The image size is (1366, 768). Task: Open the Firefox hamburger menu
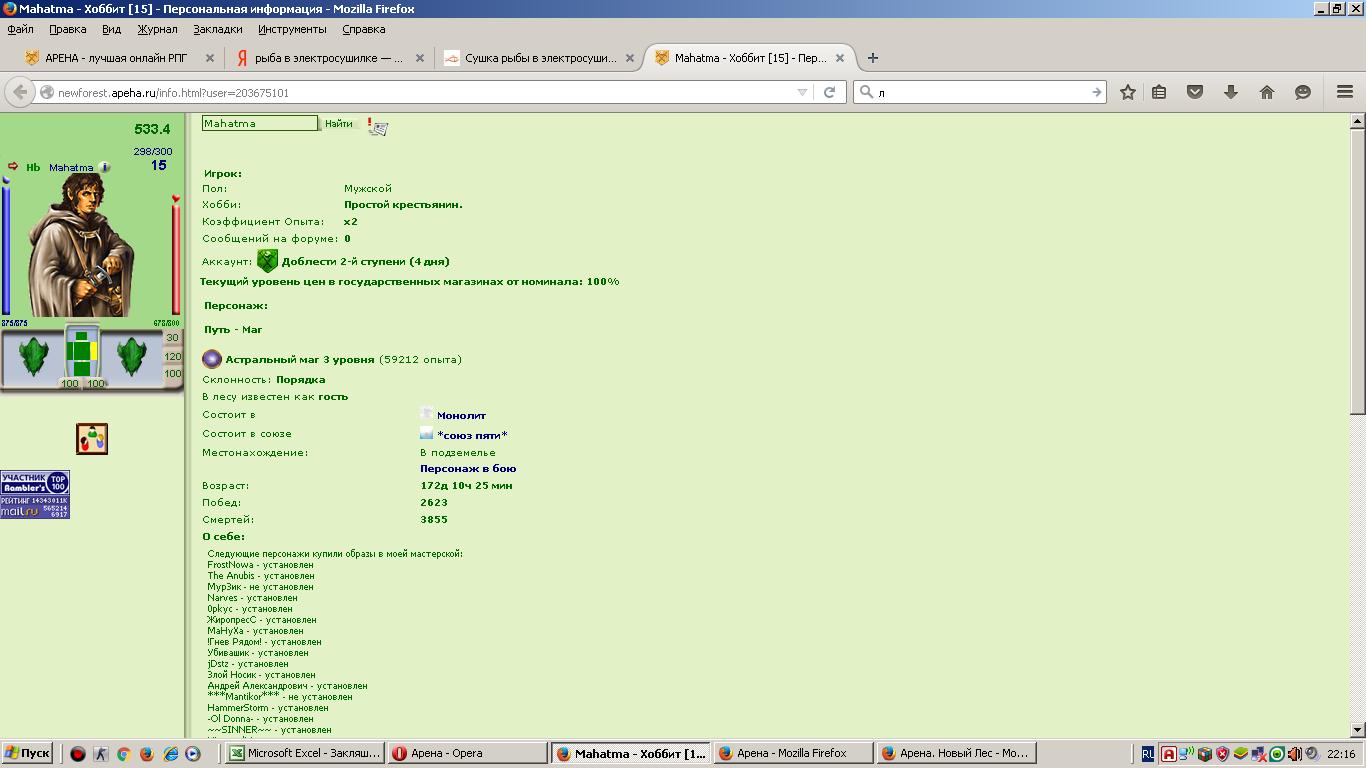(1345, 92)
